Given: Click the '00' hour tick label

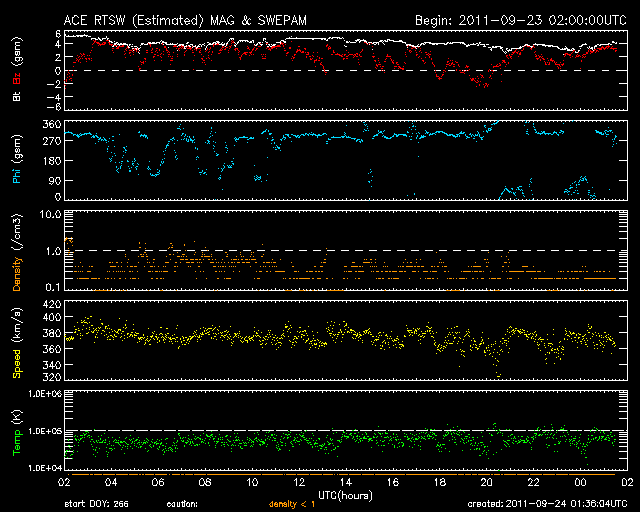Looking at the screenshot, I should tap(580, 483).
